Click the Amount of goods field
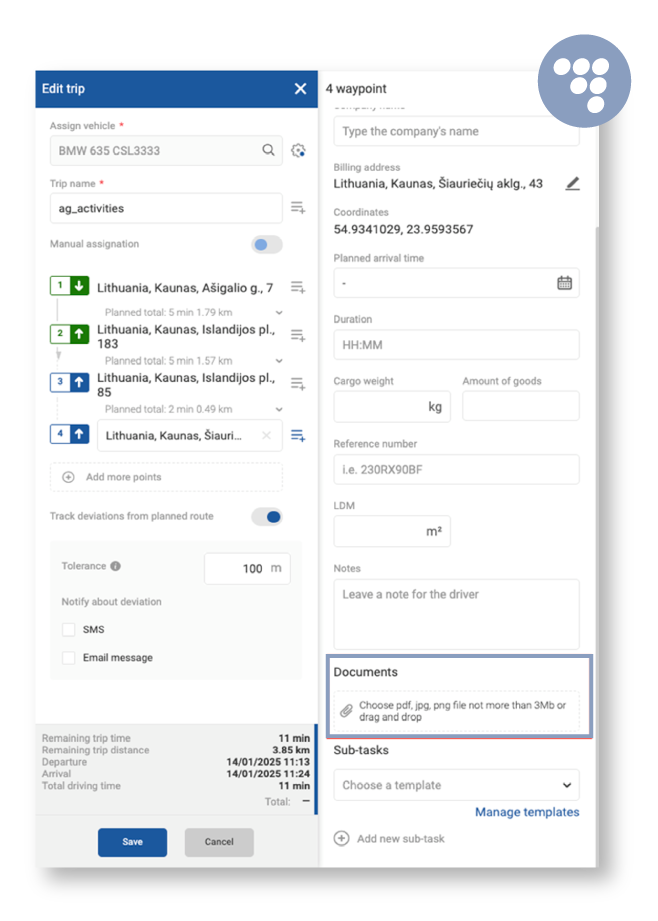 tap(521, 406)
